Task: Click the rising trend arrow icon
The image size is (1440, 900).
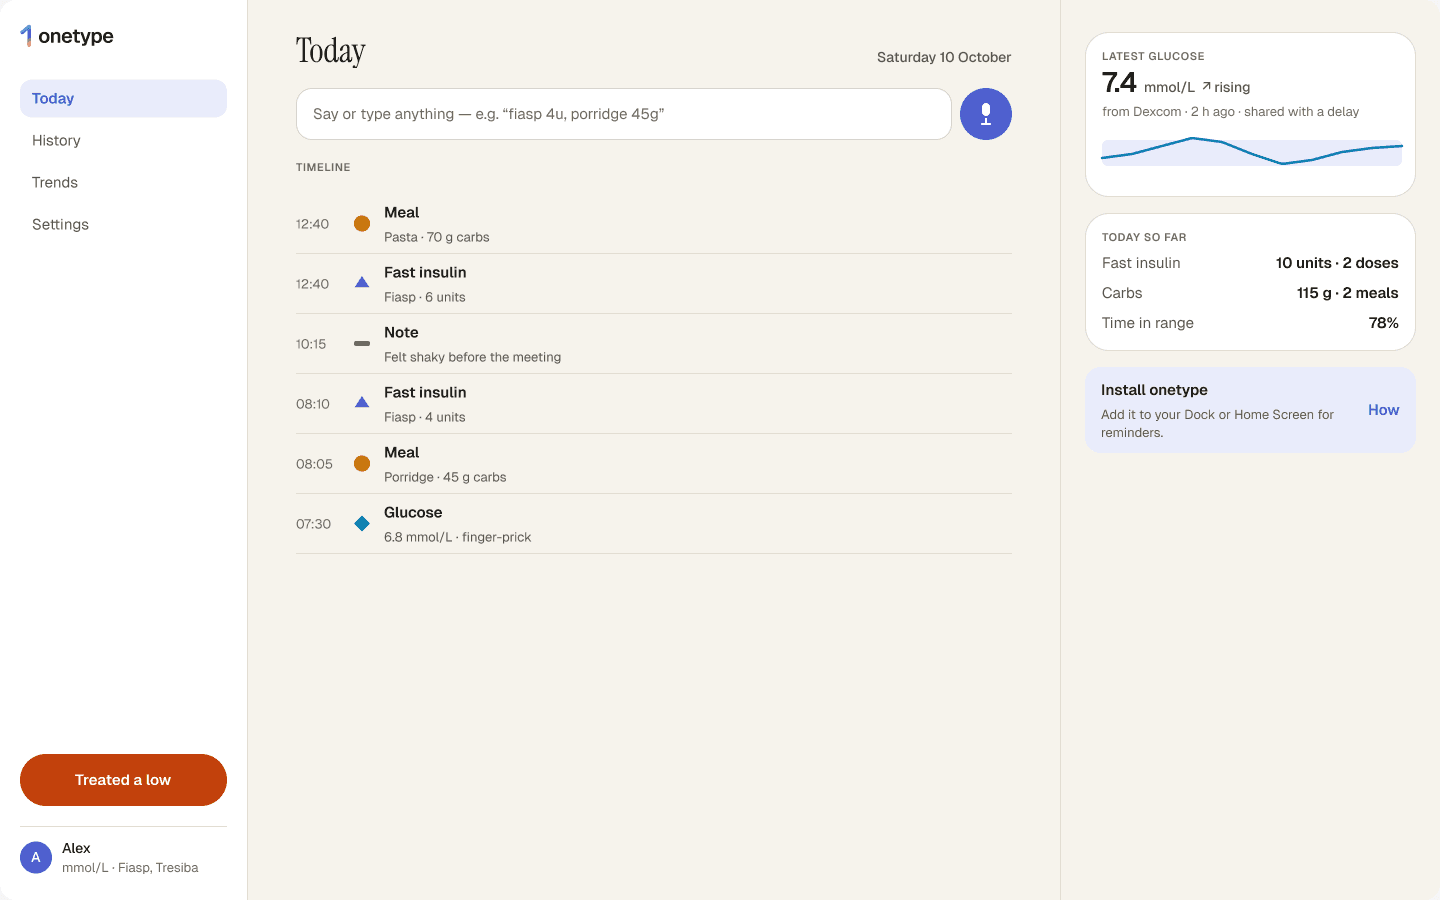Action: click(x=1207, y=86)
